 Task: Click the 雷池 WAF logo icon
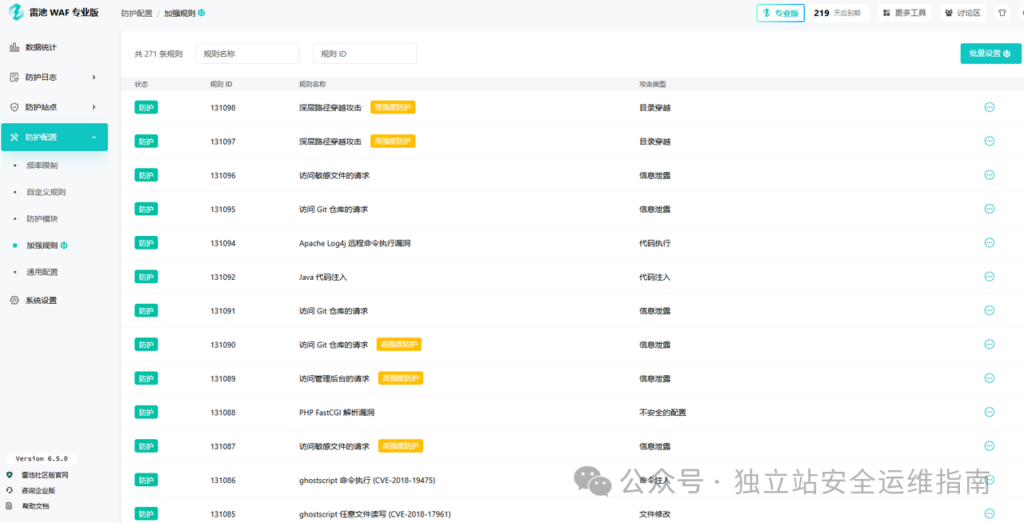coord(15,12)
